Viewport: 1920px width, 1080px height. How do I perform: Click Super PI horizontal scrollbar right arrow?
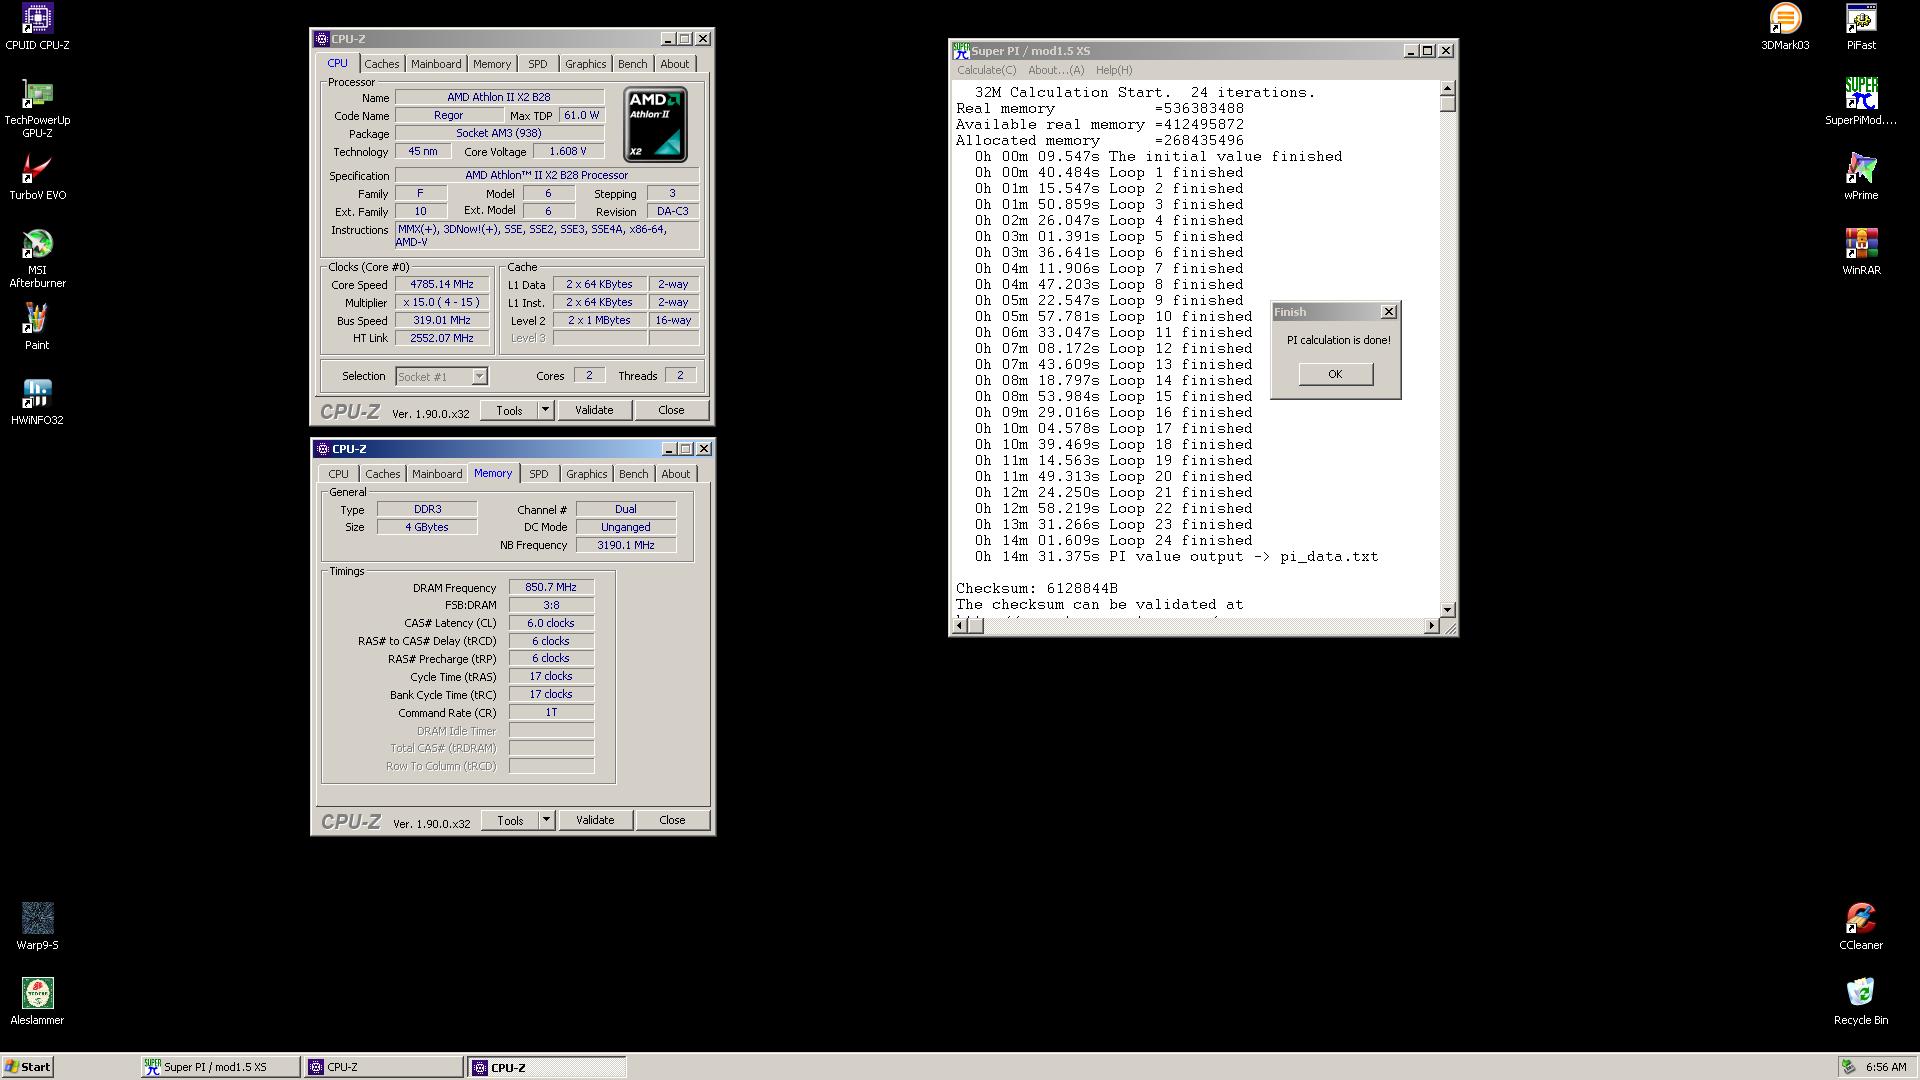click(1431, 626)
